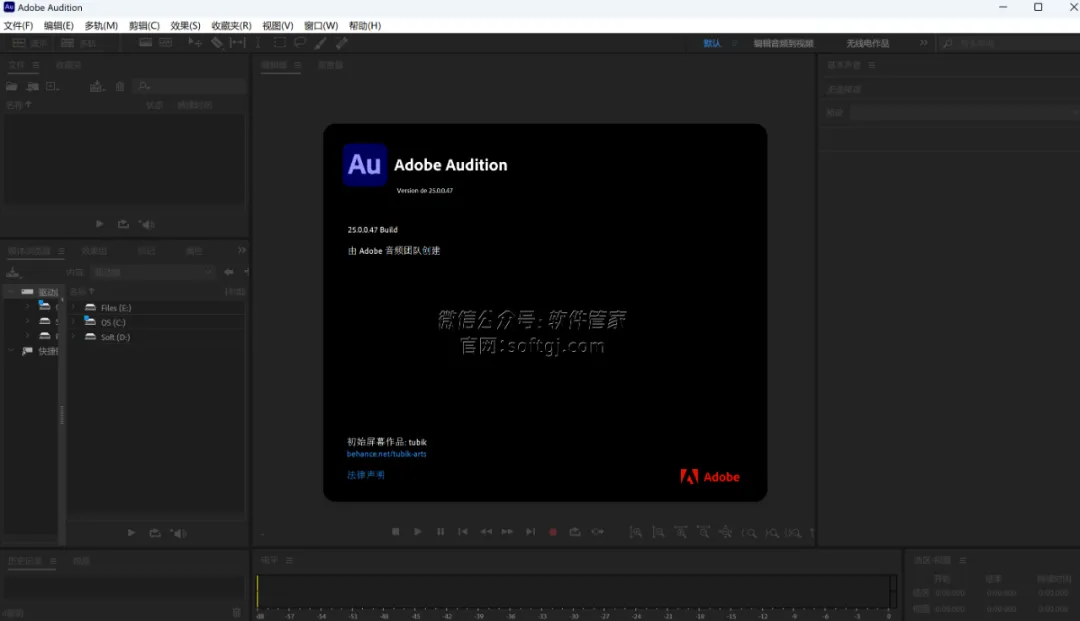Click the play icon under the Files list

click(x=99, y=224)
